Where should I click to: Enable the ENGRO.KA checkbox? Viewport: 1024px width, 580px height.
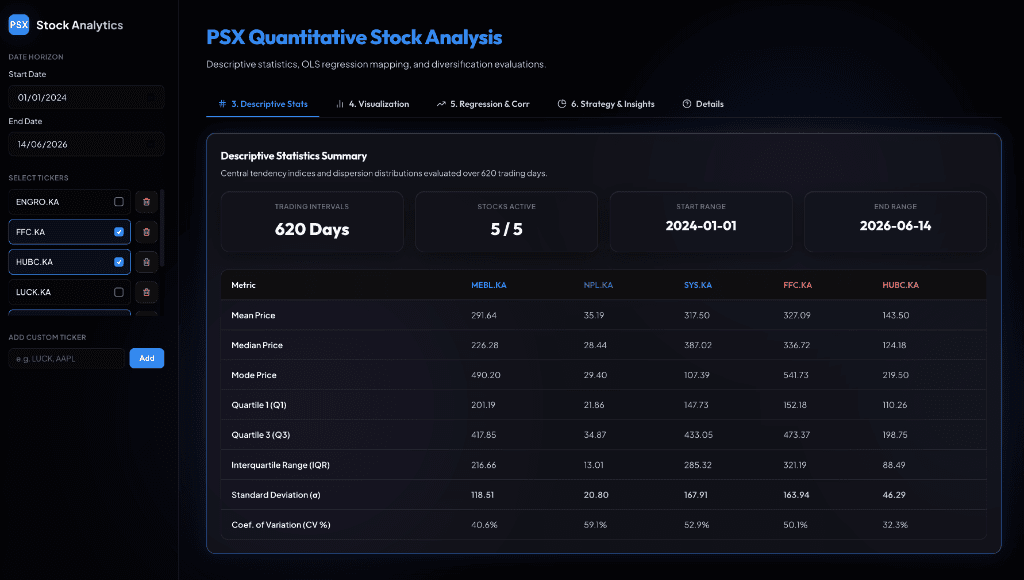click(x=119, y=202)
